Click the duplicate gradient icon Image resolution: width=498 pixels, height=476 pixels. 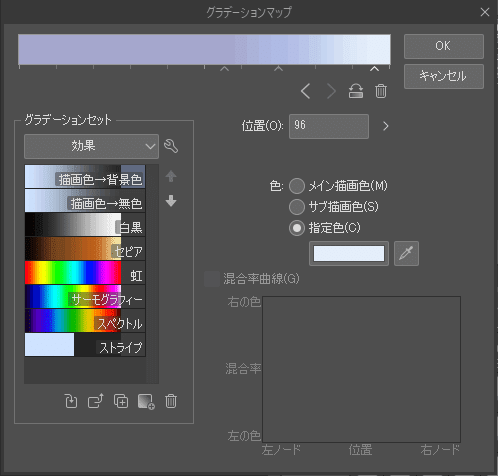pyautogui.click(x=121, y=401)
